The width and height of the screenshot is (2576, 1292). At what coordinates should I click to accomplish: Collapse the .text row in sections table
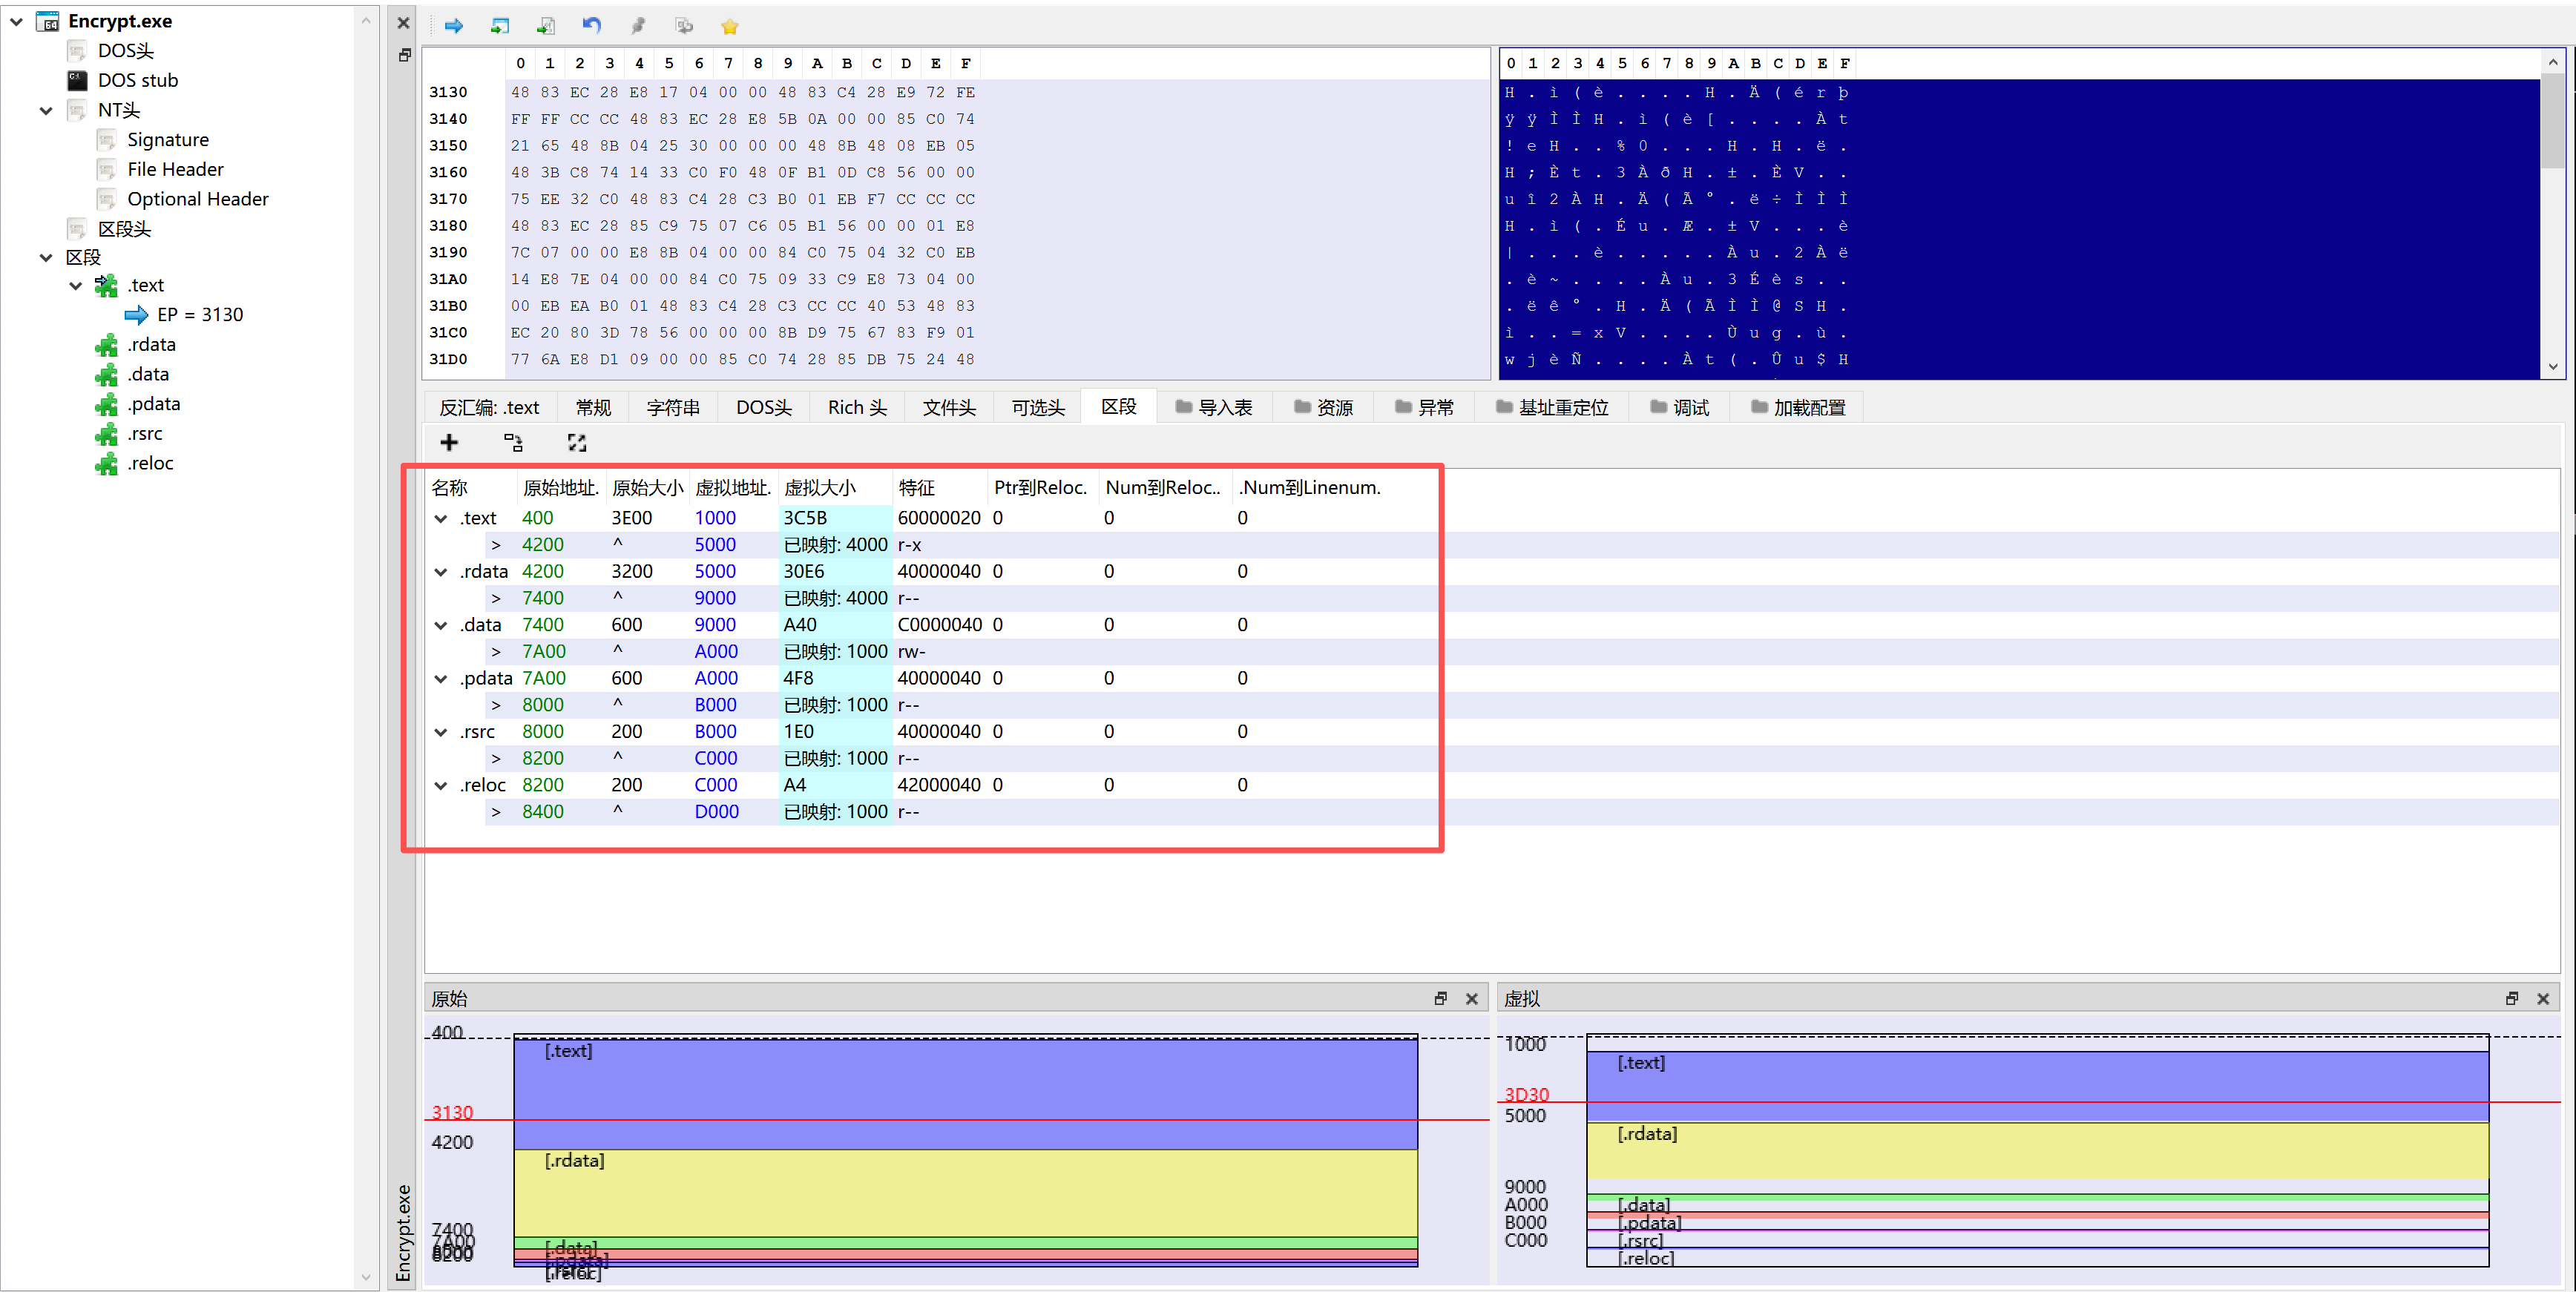click(x=441, y=518)
